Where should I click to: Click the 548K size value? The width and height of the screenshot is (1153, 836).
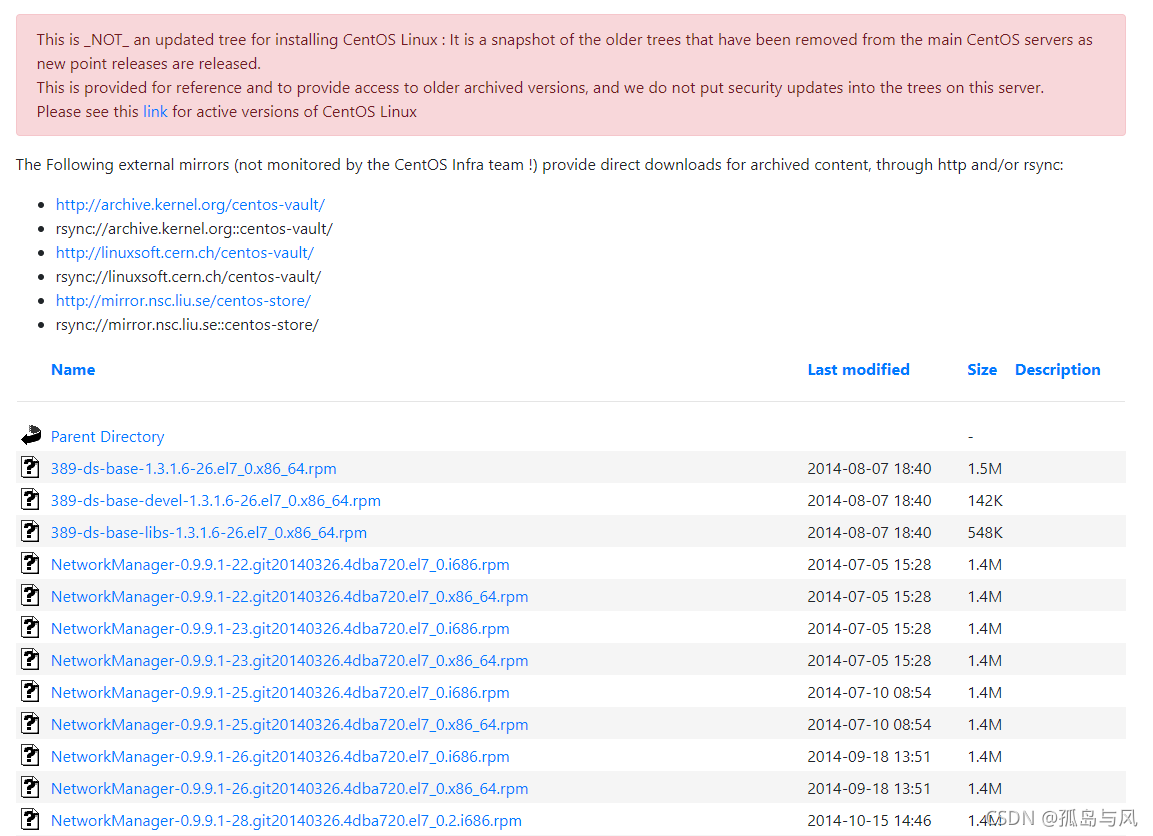pyautogui.click(x=985, y=532)
